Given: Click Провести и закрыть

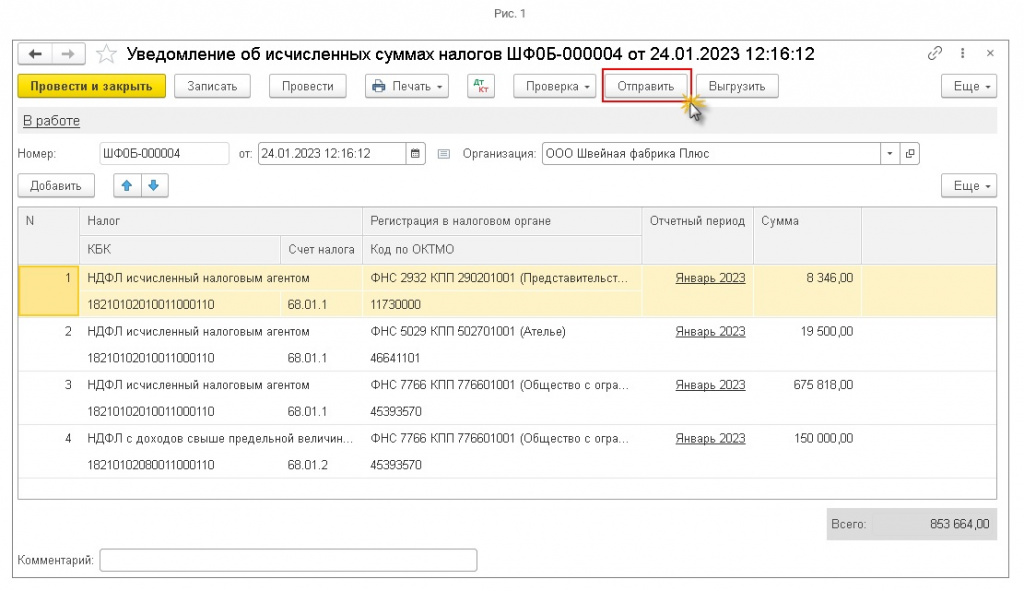Looking at the screenshot, I should tap(91, 86).
